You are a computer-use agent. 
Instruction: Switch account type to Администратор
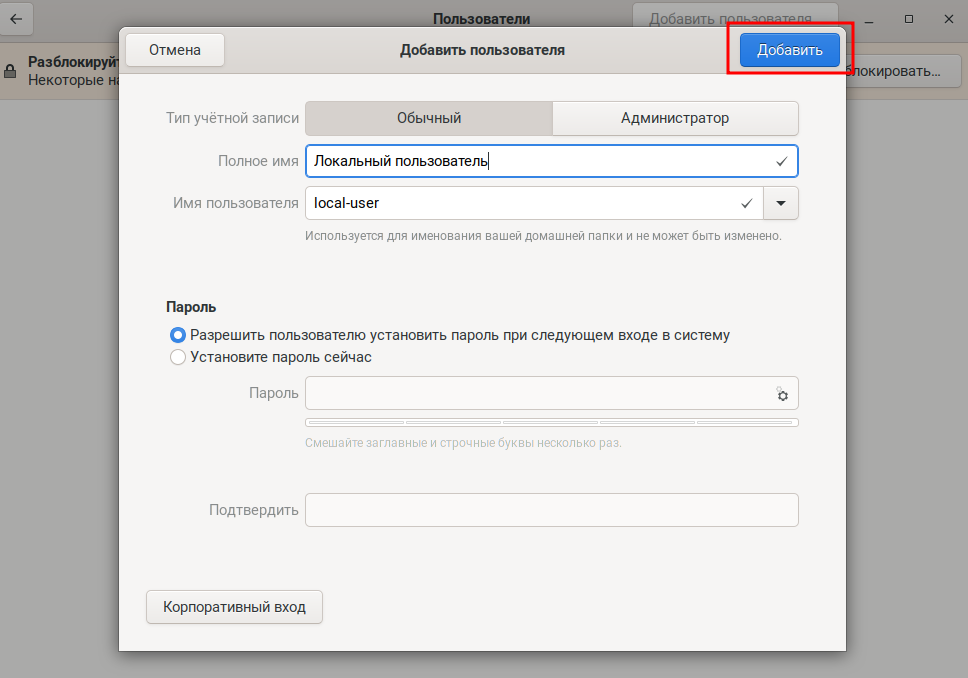(675, 118)
